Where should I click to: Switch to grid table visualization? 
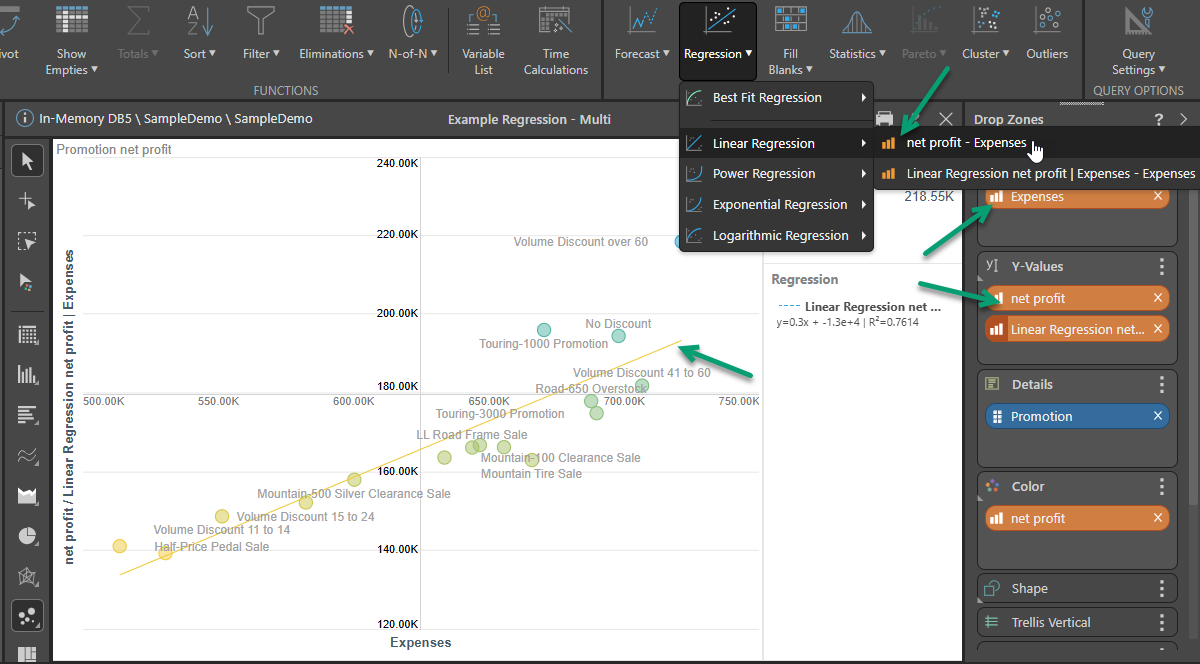(x=27, y=335)
